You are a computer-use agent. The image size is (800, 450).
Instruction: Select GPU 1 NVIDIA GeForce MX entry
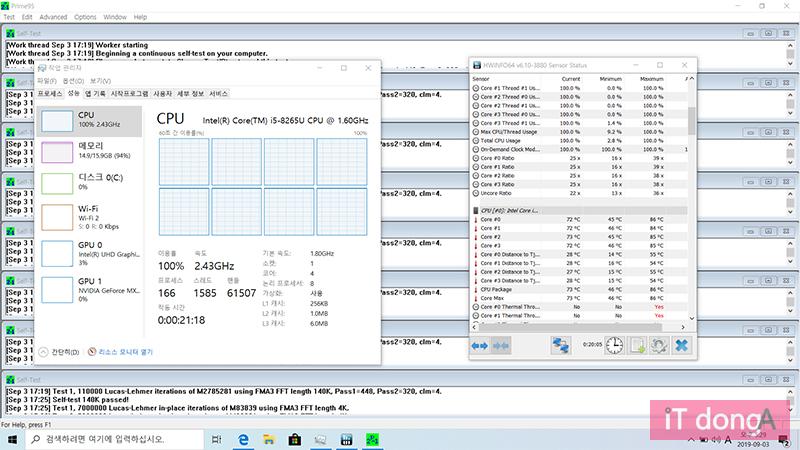(89, 289)
